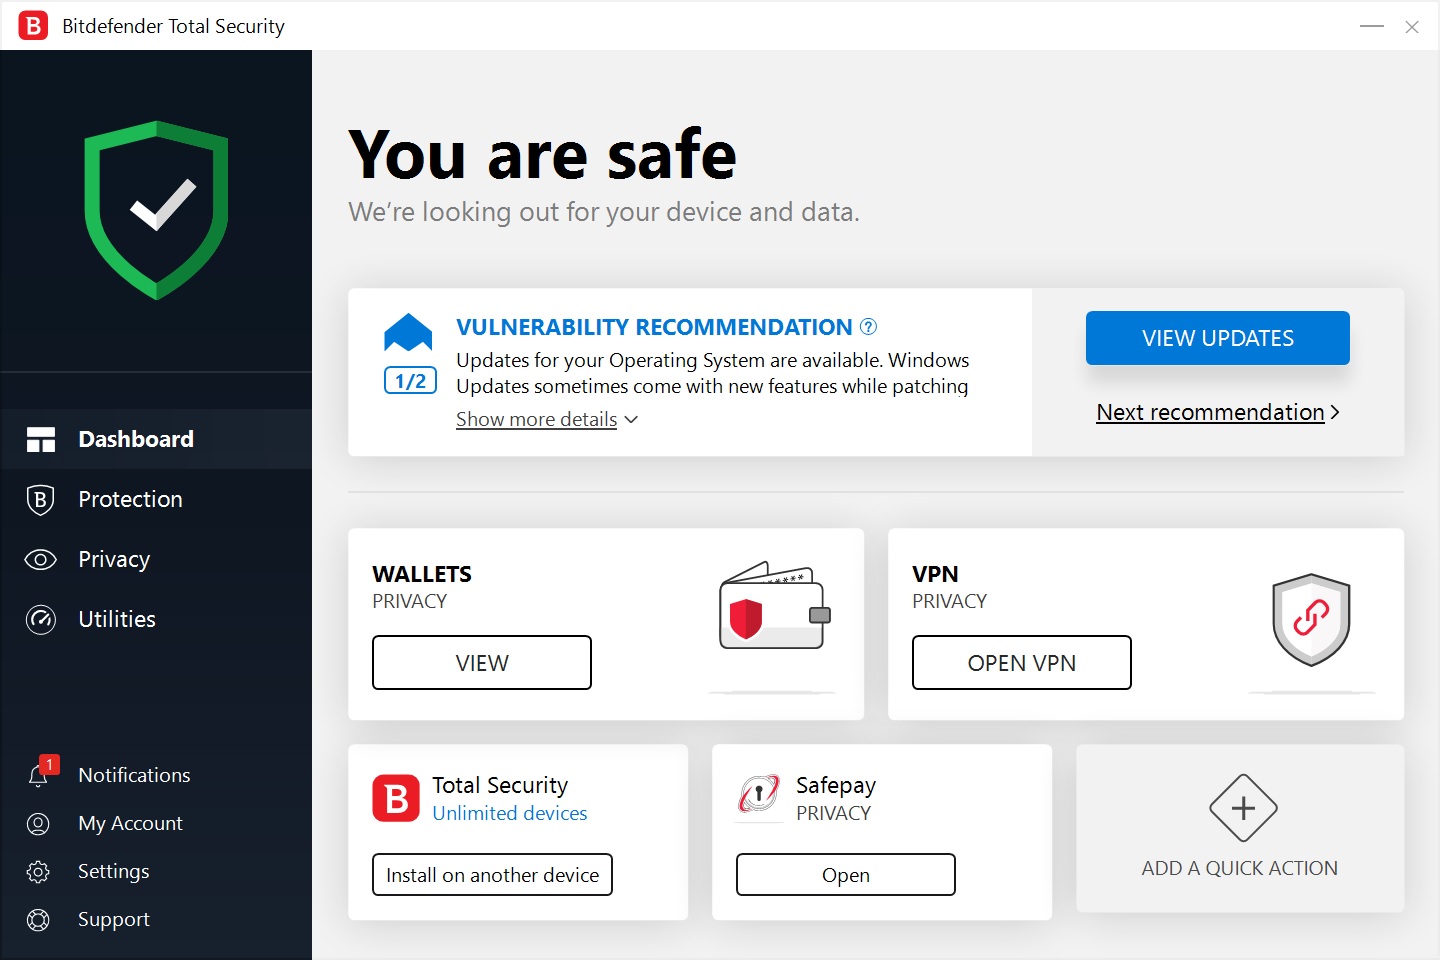Click the Notifications bell icon with badge
The height and width of the screenshot is (960, 1440).
[41, 773]
